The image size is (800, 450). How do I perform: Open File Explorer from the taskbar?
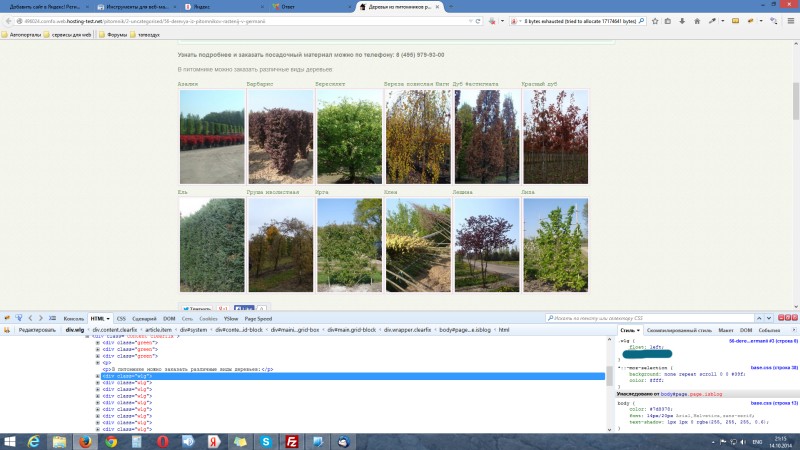(x=59, y=442)
